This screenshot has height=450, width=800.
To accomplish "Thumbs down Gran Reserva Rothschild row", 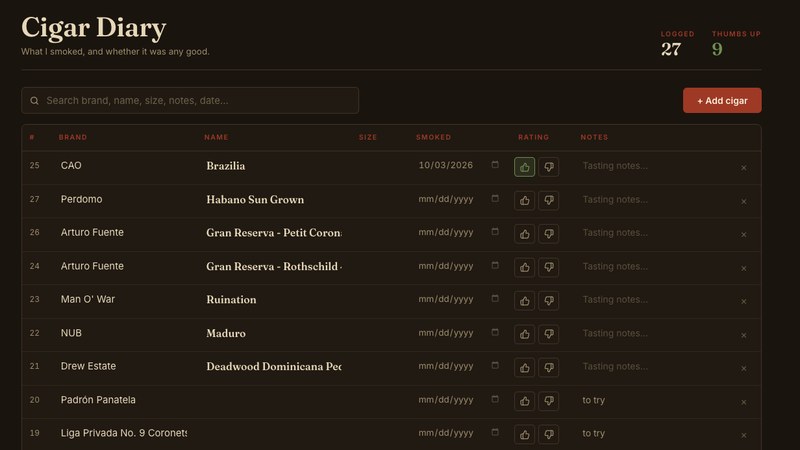I will (x=548, y=267).
